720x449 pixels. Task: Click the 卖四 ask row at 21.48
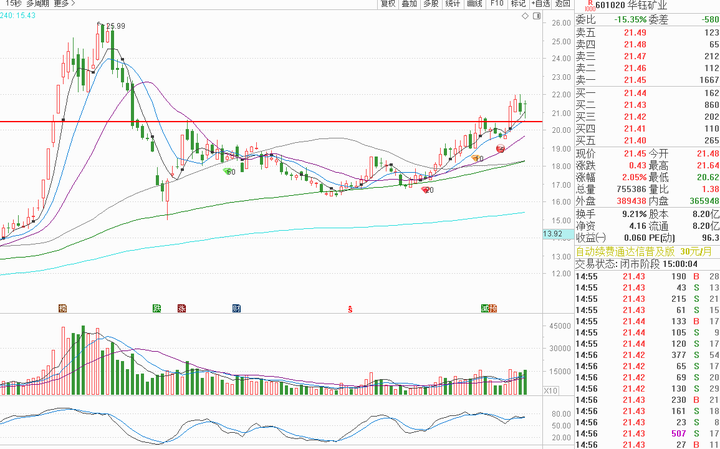pyautogui.click(x=647, y=45)
